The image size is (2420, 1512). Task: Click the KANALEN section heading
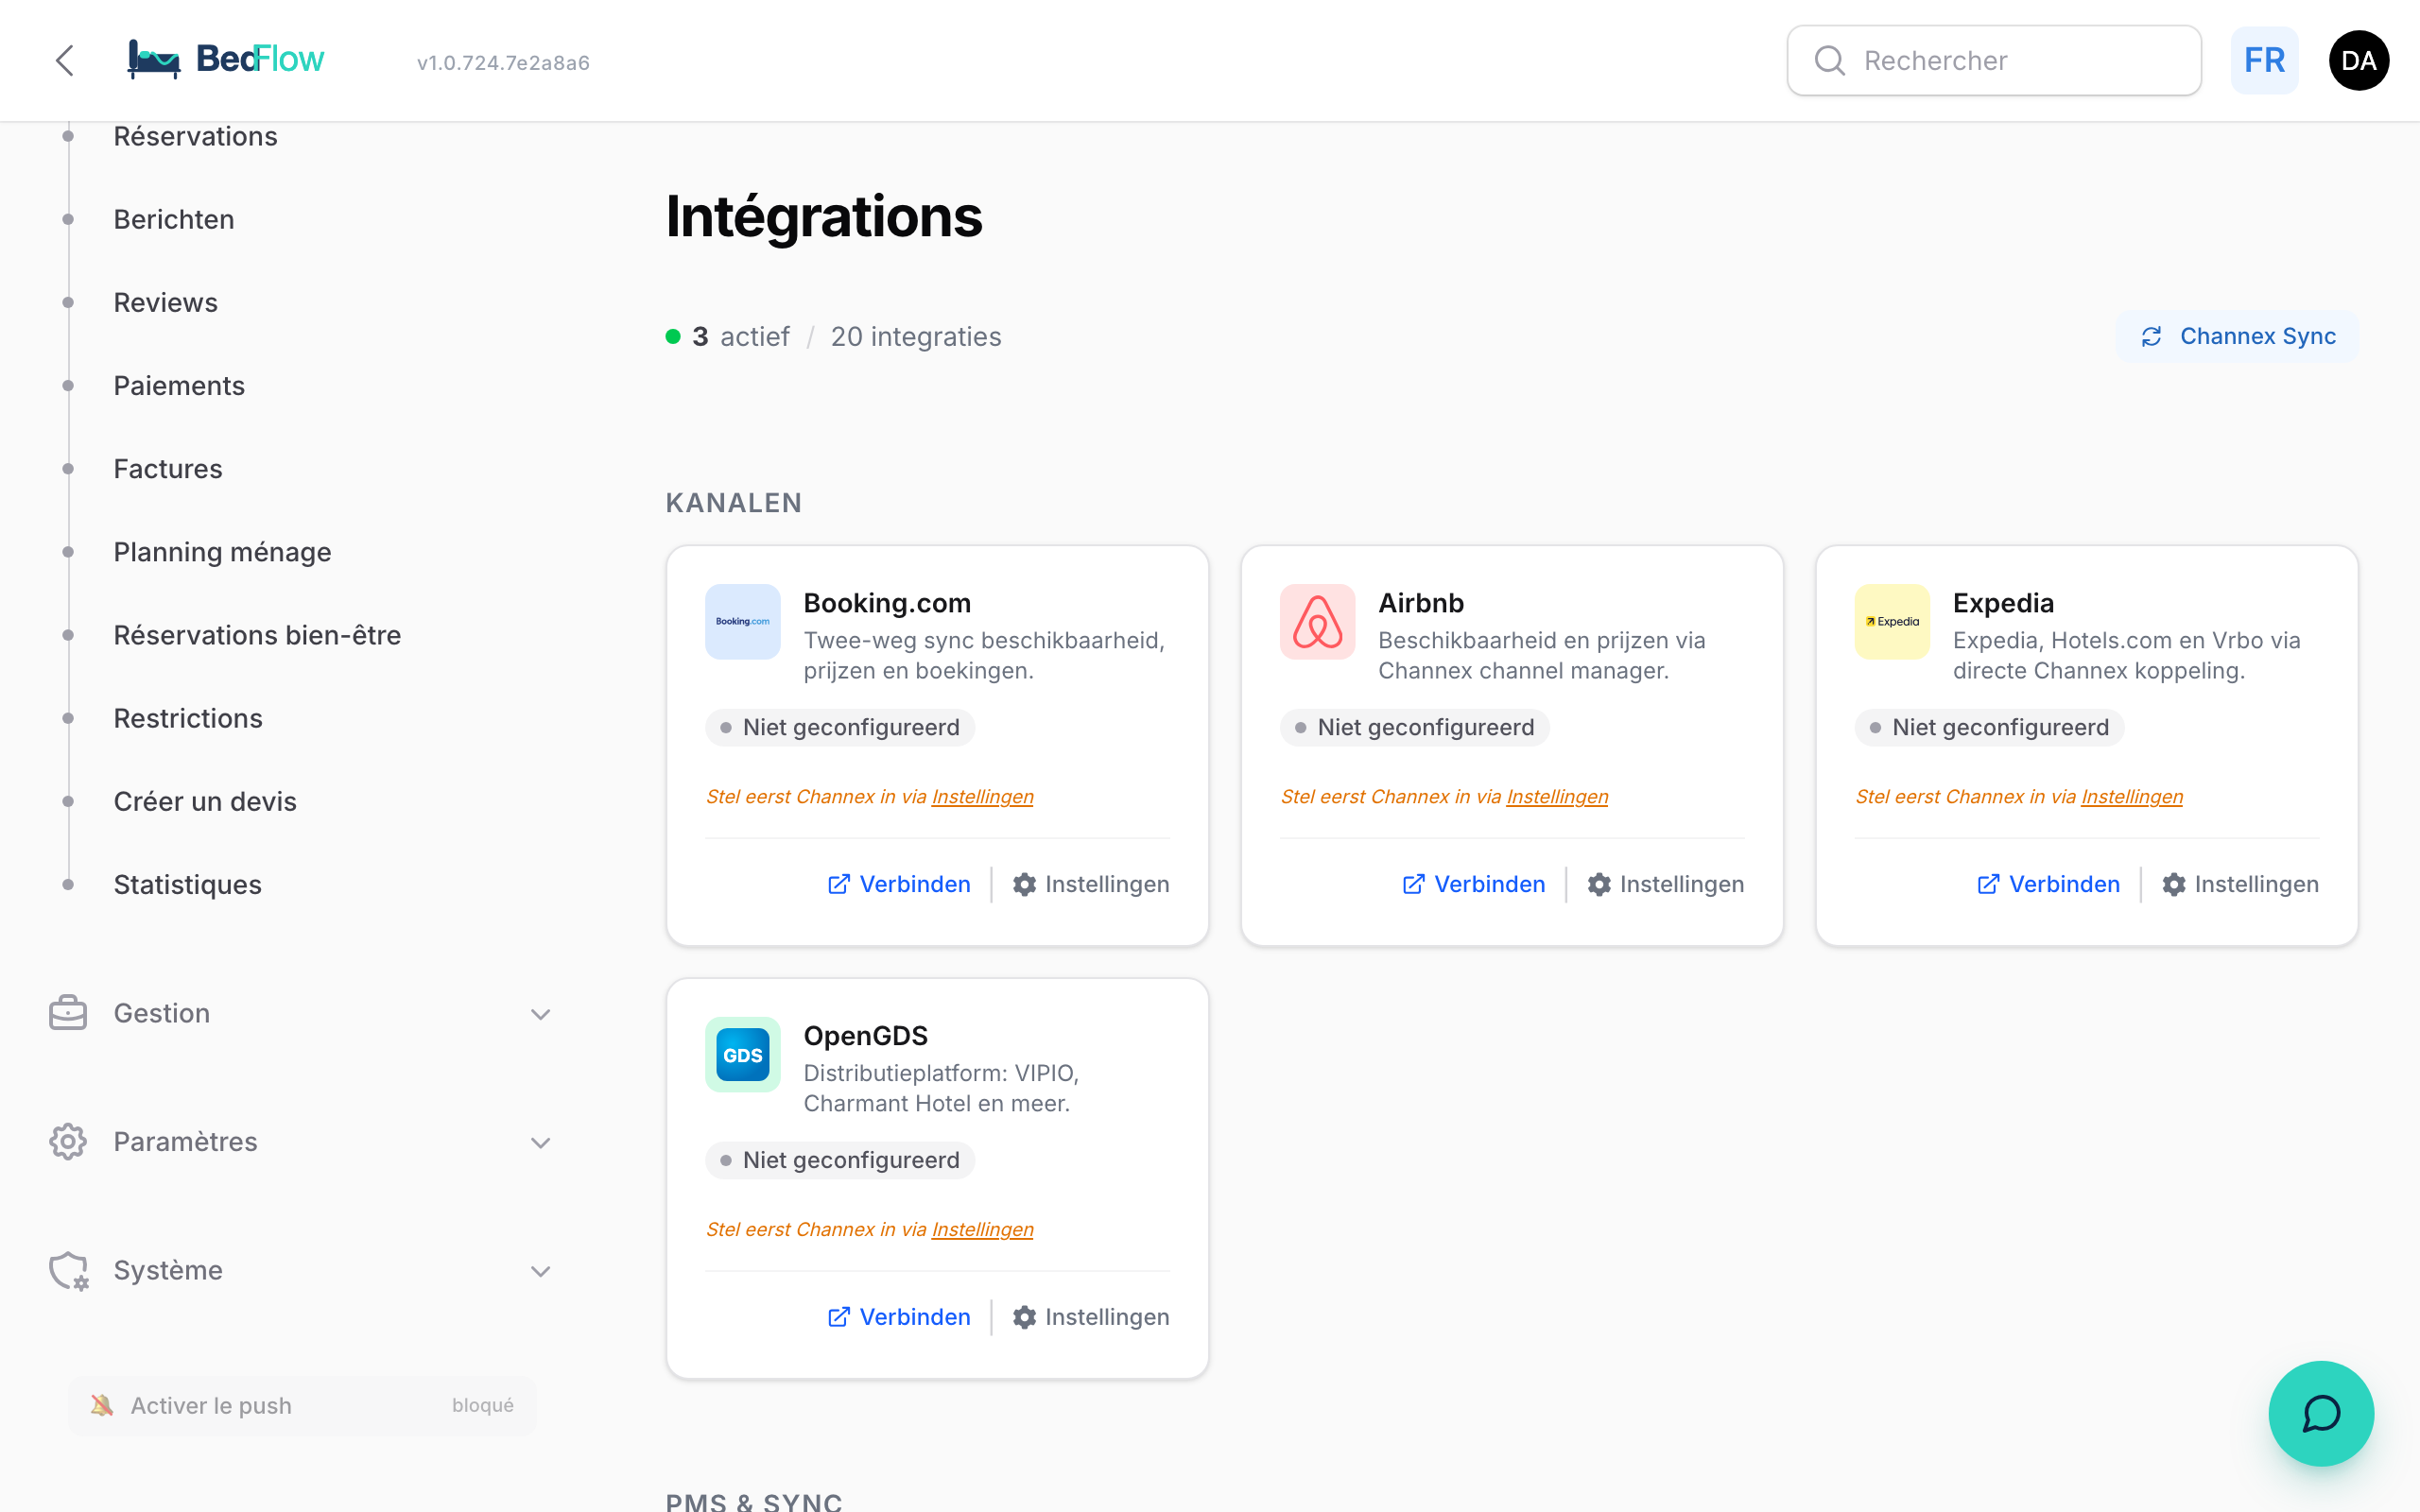click(x=734, y=503)
